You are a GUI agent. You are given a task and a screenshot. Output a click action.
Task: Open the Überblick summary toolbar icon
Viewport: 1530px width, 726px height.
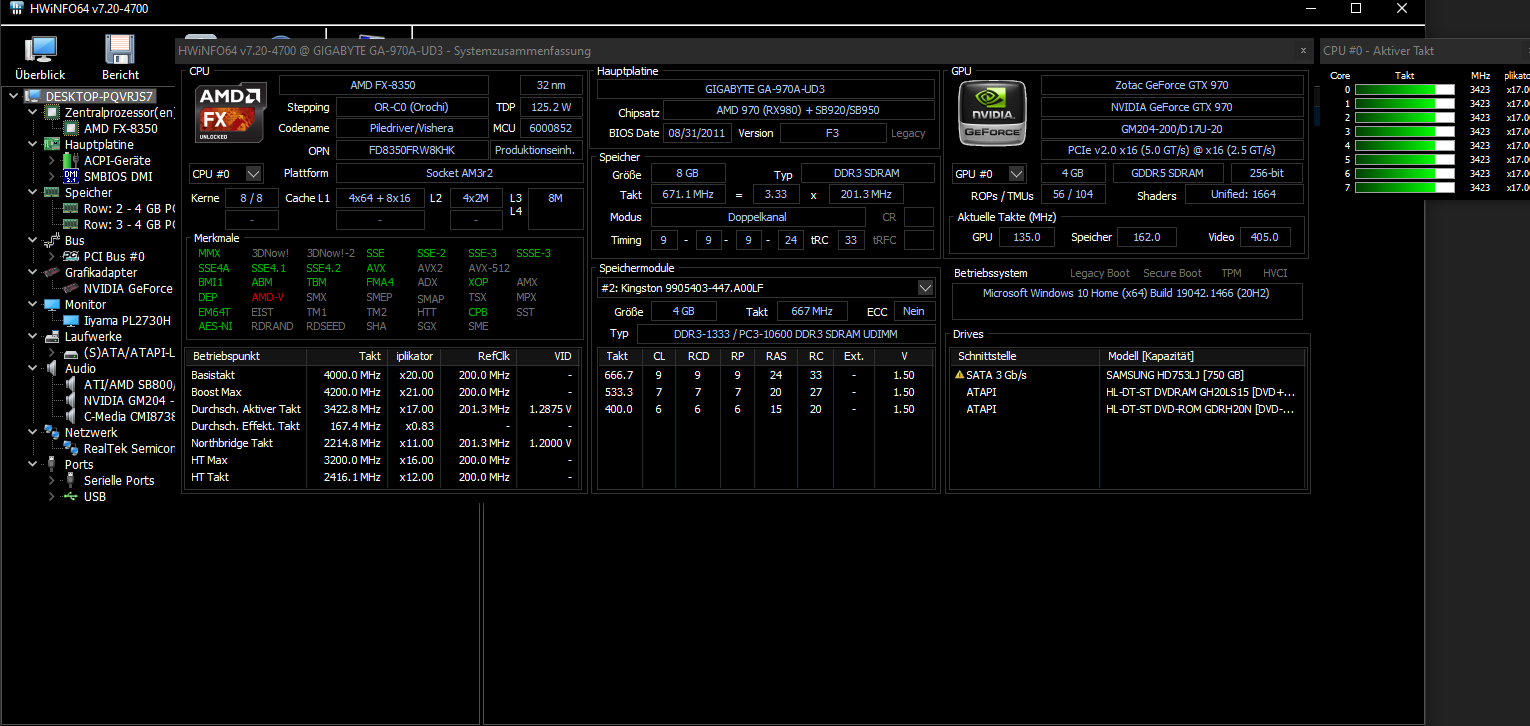pos(40,58)
